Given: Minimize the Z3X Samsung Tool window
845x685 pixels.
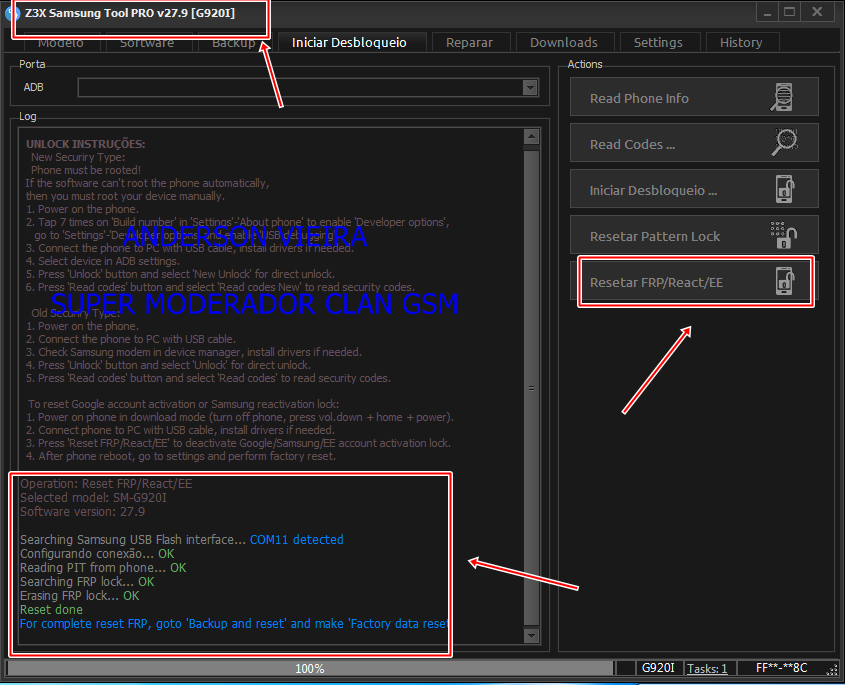Looking at the screenshot, I should (x=767, y=12).
